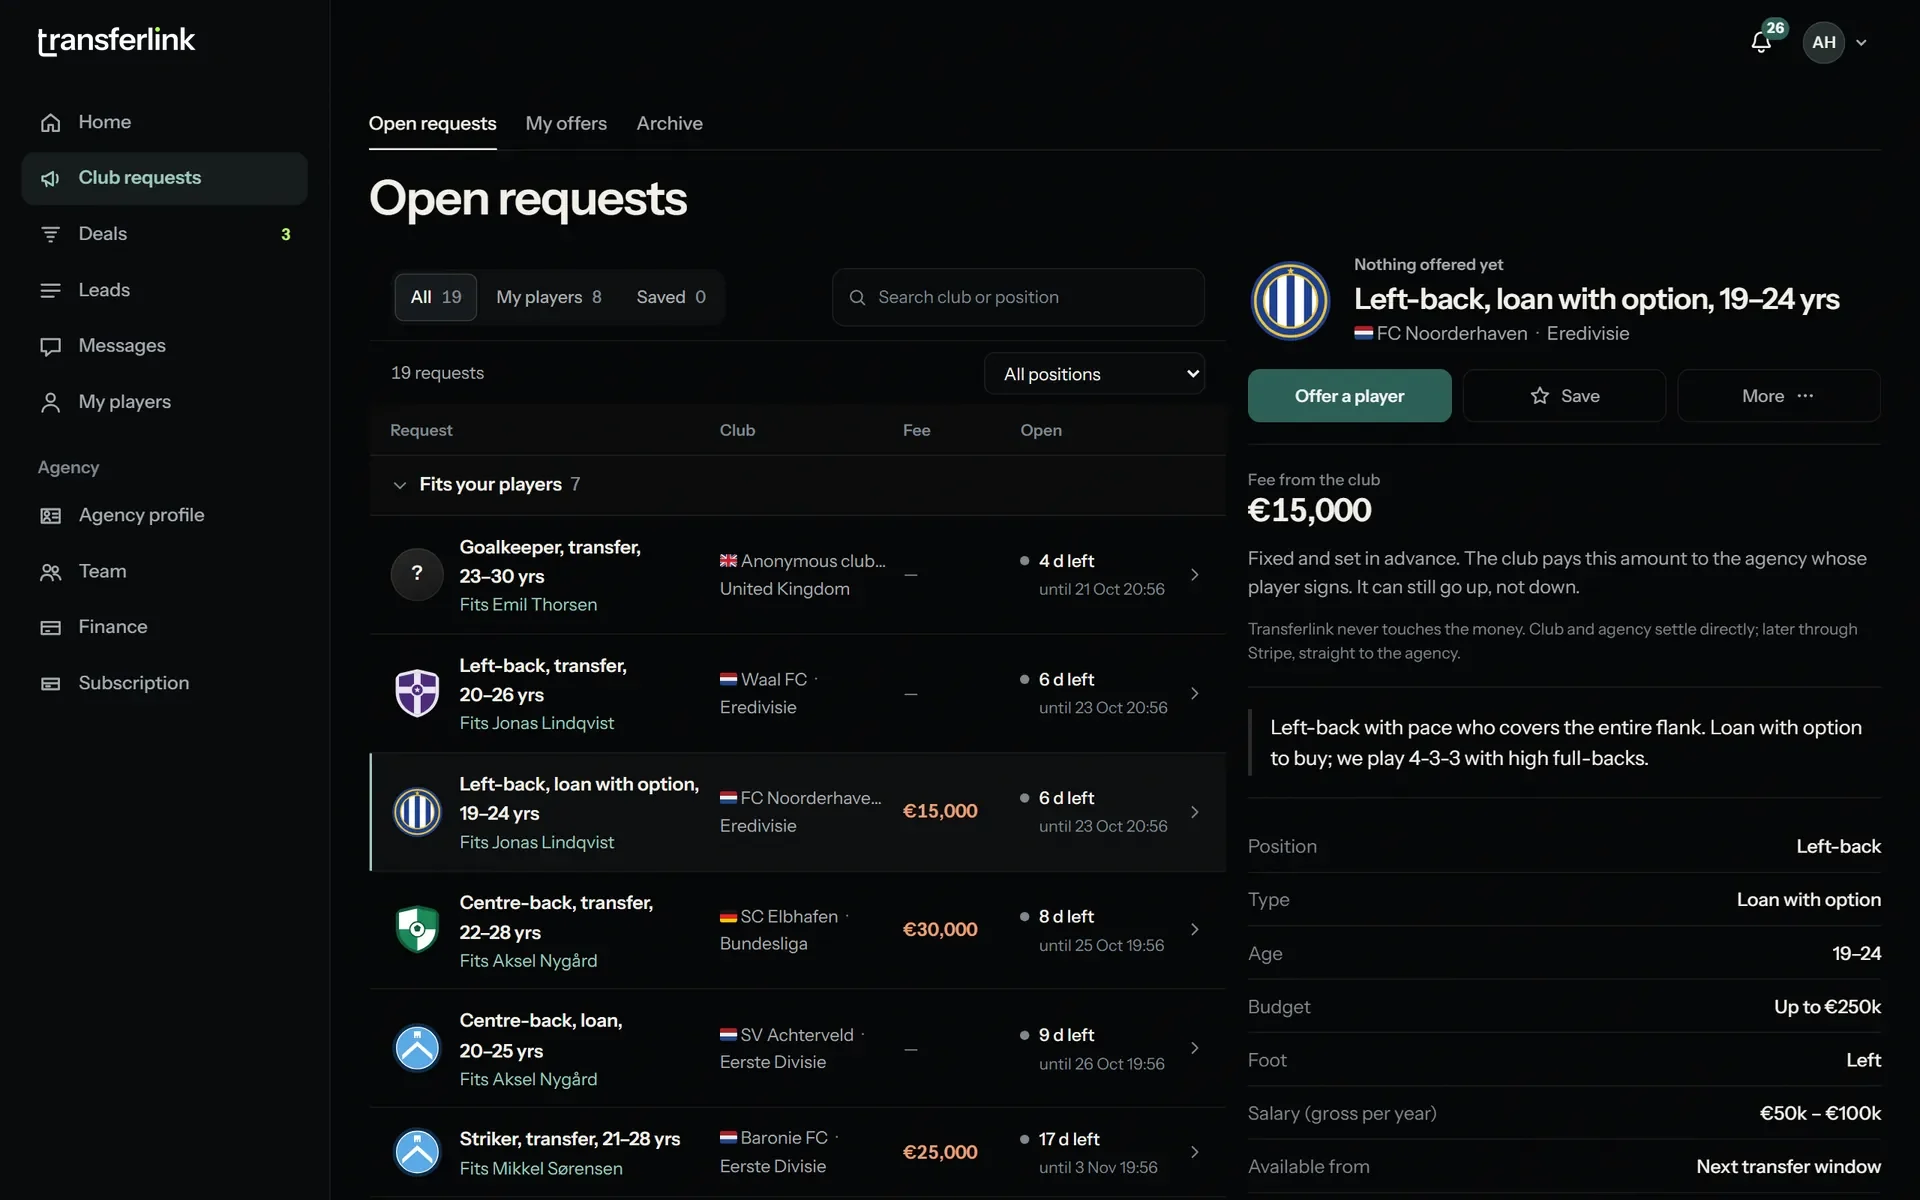Select the My players 8 filter
Viewport: 1920px width, 1200px height.
click(x=549, y=297)
